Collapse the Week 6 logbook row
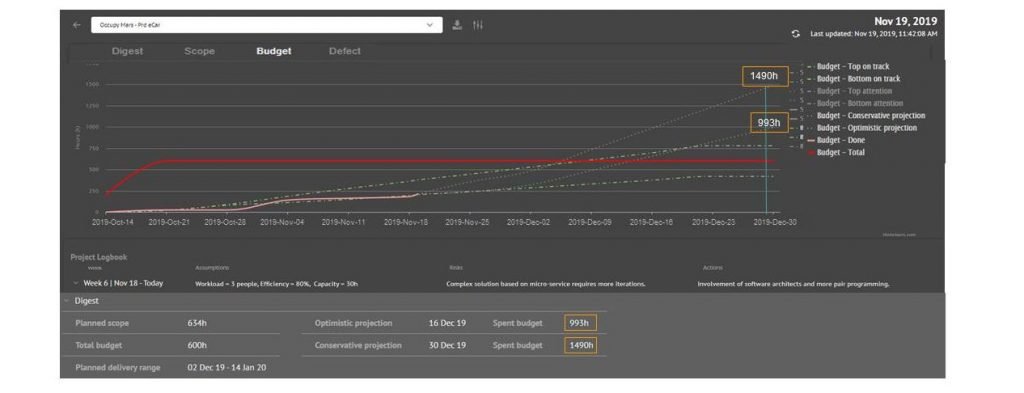The width and height of the screenshot is (1024, 393). click(76, 284)
